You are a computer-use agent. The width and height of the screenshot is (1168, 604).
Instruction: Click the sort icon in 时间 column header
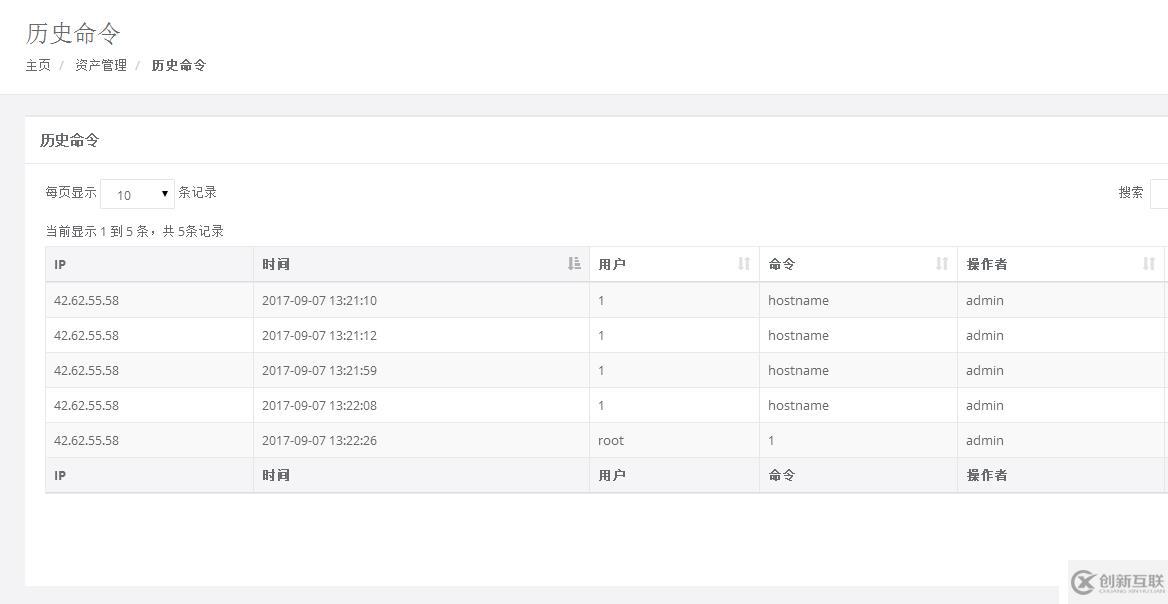tap(574, 264)
